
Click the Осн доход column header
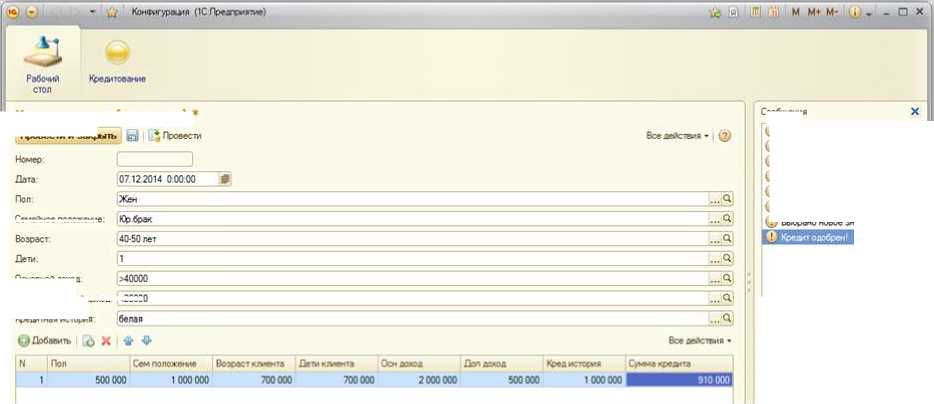[x=419, y=363]
